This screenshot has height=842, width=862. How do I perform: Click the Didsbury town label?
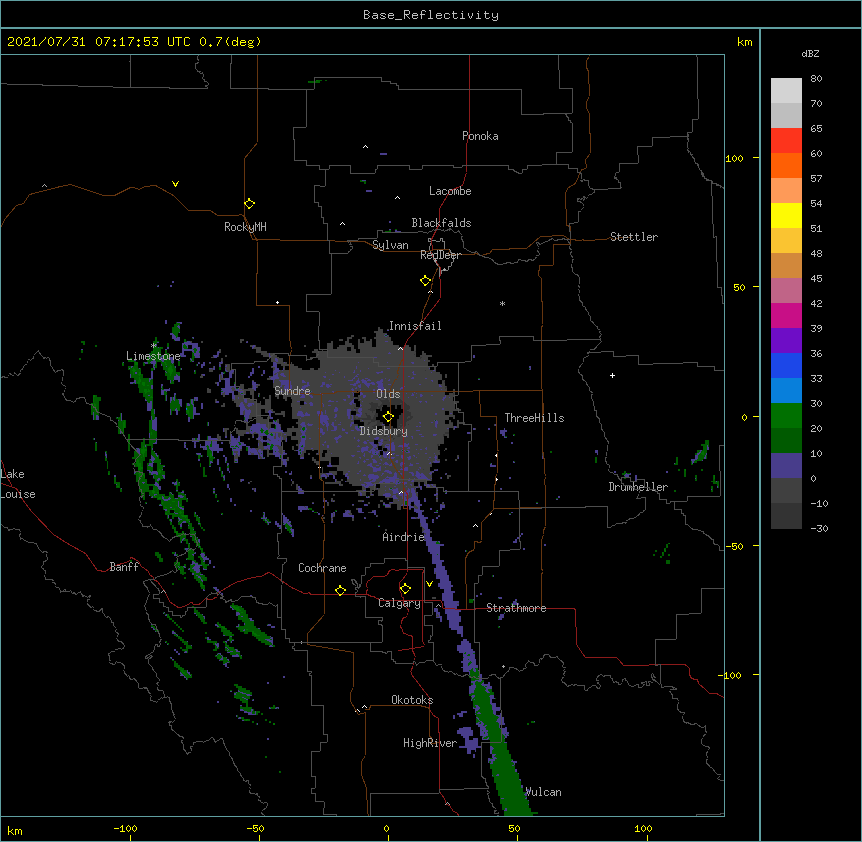click(x=383, y=431)
